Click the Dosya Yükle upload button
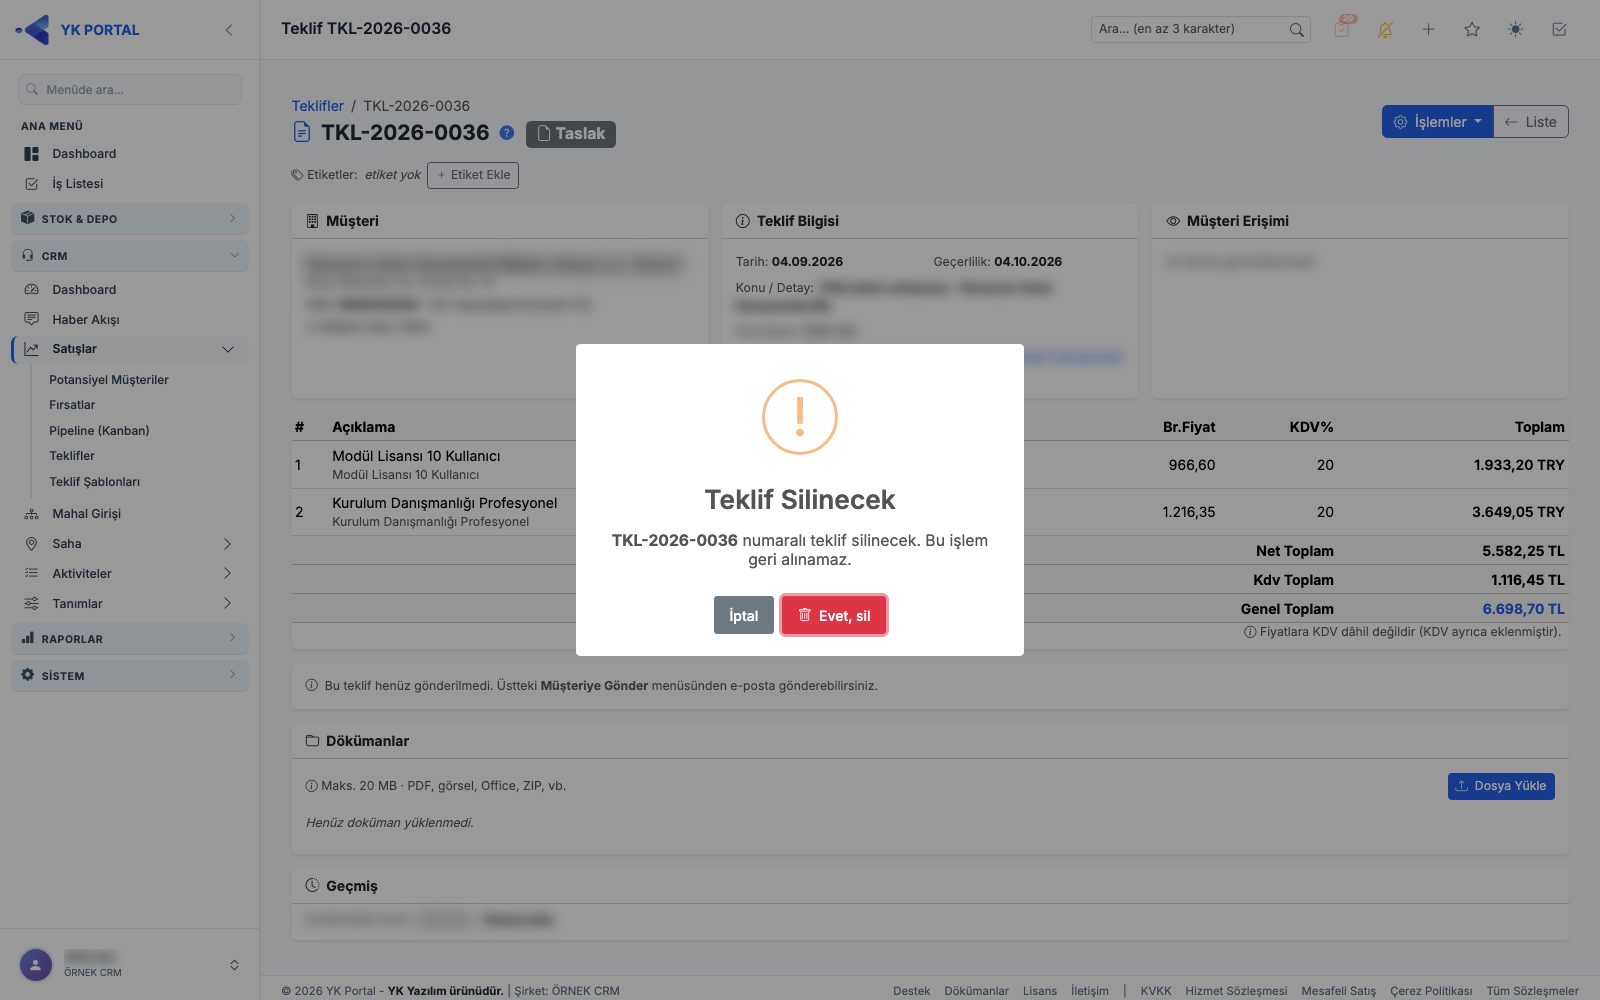 (1501, 786)
